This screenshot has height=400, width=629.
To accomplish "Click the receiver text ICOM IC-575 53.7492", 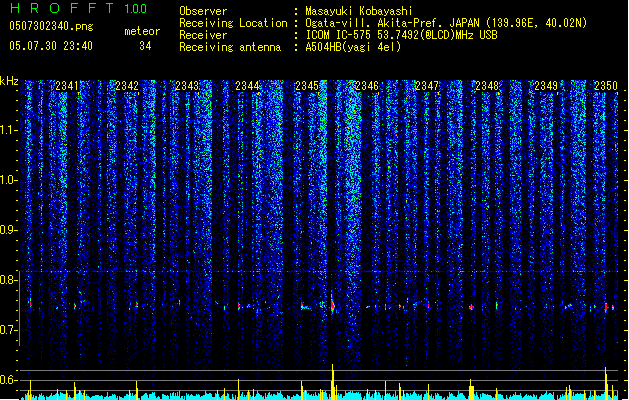I will pos(360,35).
